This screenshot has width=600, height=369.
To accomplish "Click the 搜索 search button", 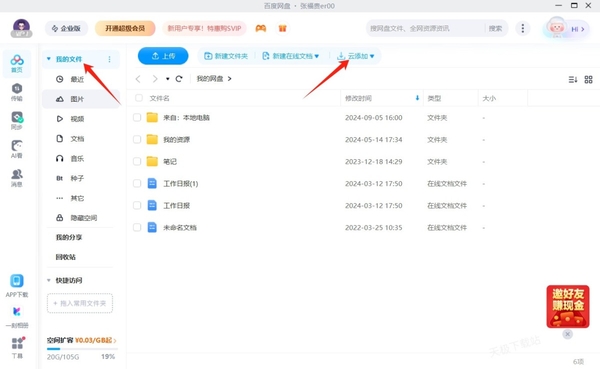I will click(495, 28).
